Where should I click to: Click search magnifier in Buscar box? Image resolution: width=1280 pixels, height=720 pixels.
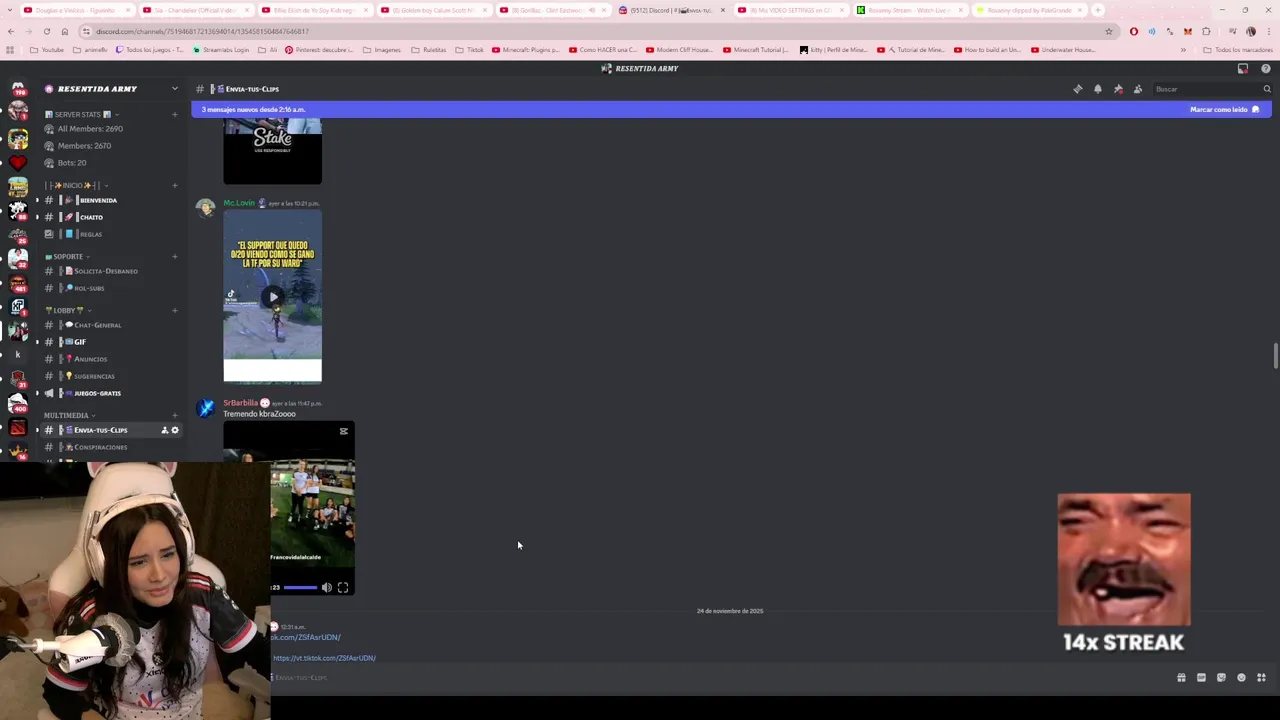pyautogui.click(x=1267, y=89)
